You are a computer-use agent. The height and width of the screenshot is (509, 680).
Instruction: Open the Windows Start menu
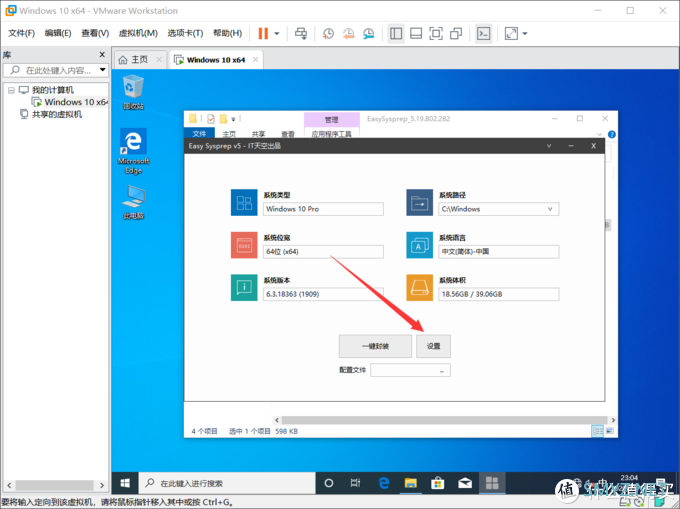coord(125,483)
